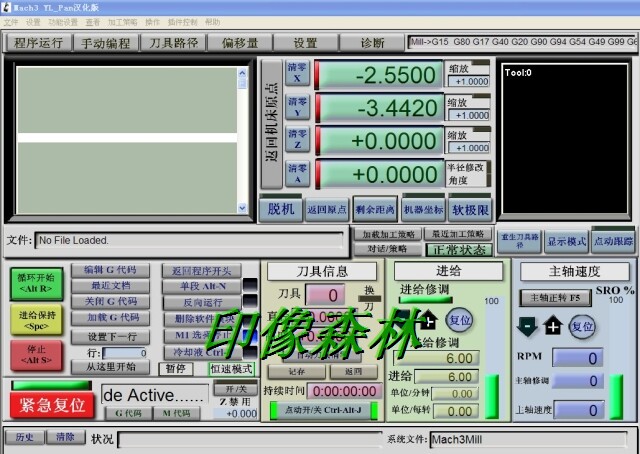Click 从这里开始 run from here button
Viewport: 640px width, 454px height.
[x=110, y=367]
